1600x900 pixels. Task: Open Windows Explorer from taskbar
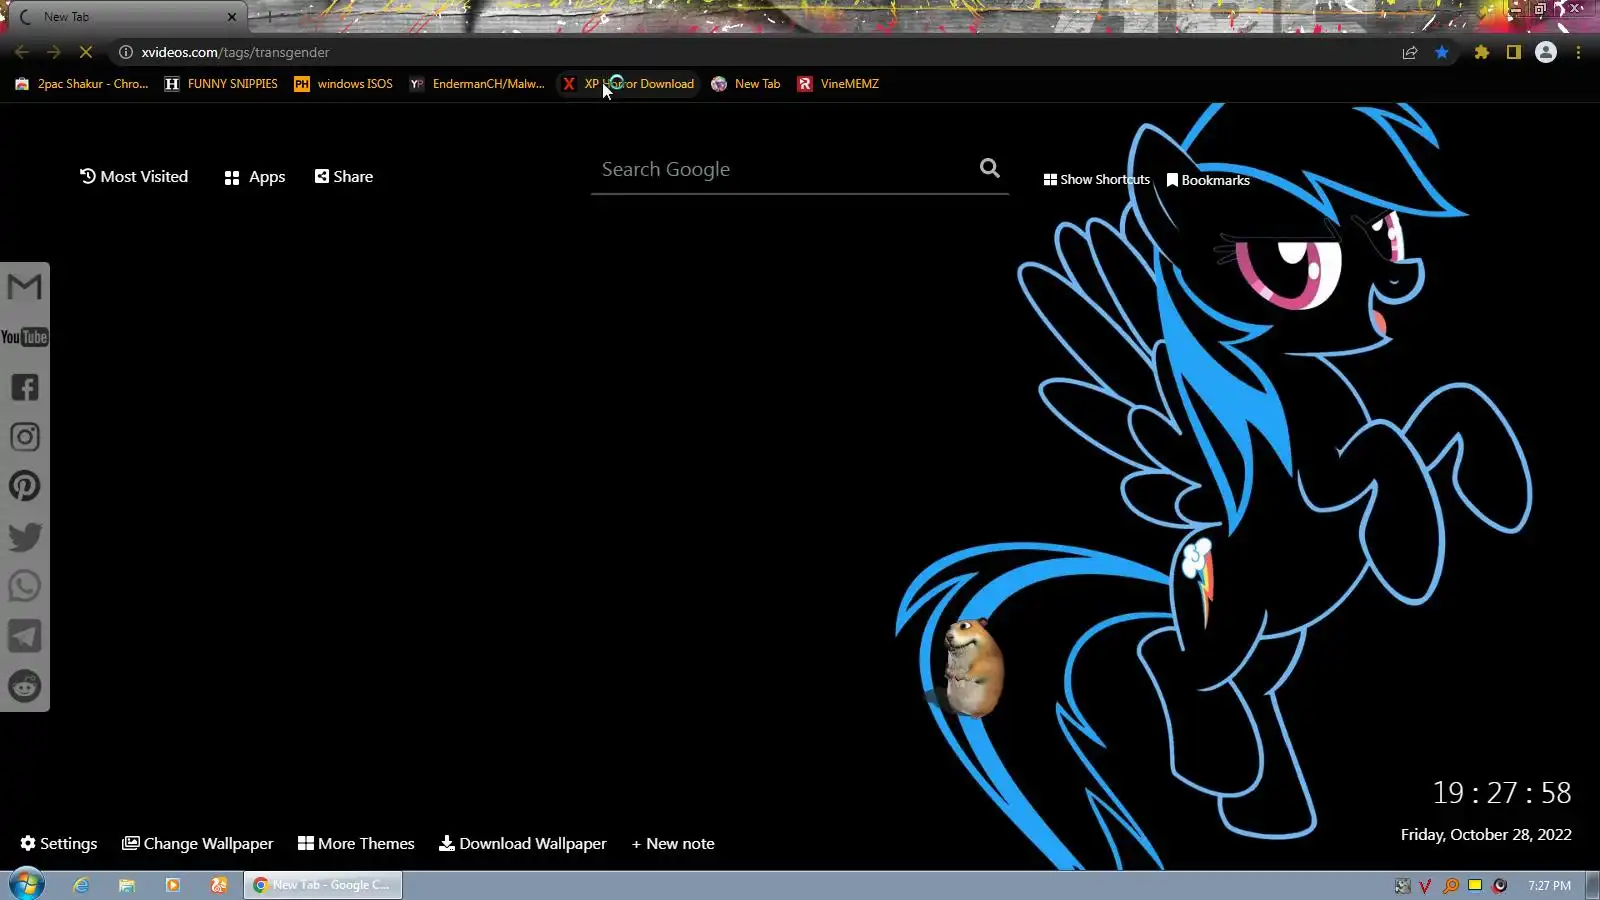point(127,885)
